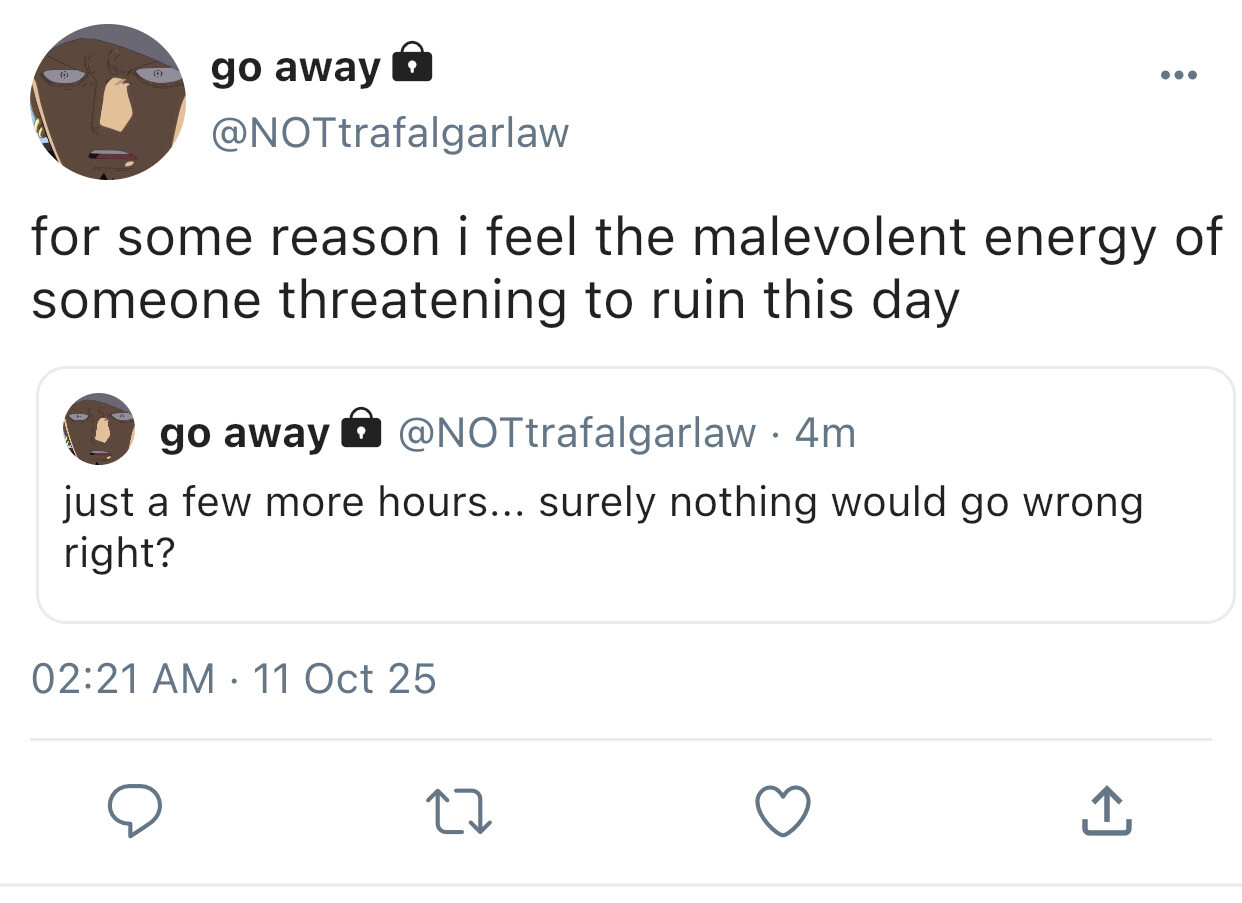Click the word "right?" in the quoted tweet
This screenshot has width=1242, height=903.
point(119,553)
